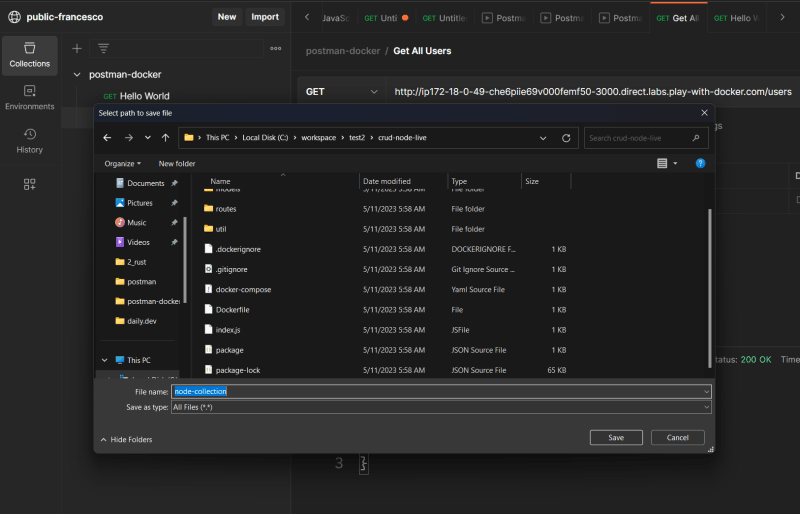
Task: Click the dialog's back navigation arrow
Action: click(x=106, y=138)
